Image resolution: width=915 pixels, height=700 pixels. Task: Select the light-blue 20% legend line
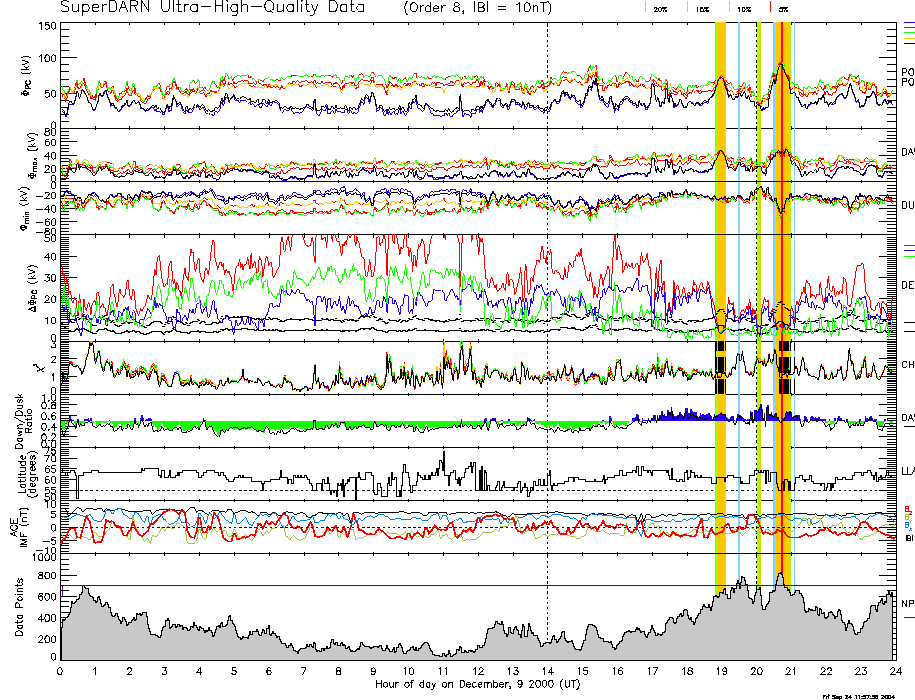645,7
